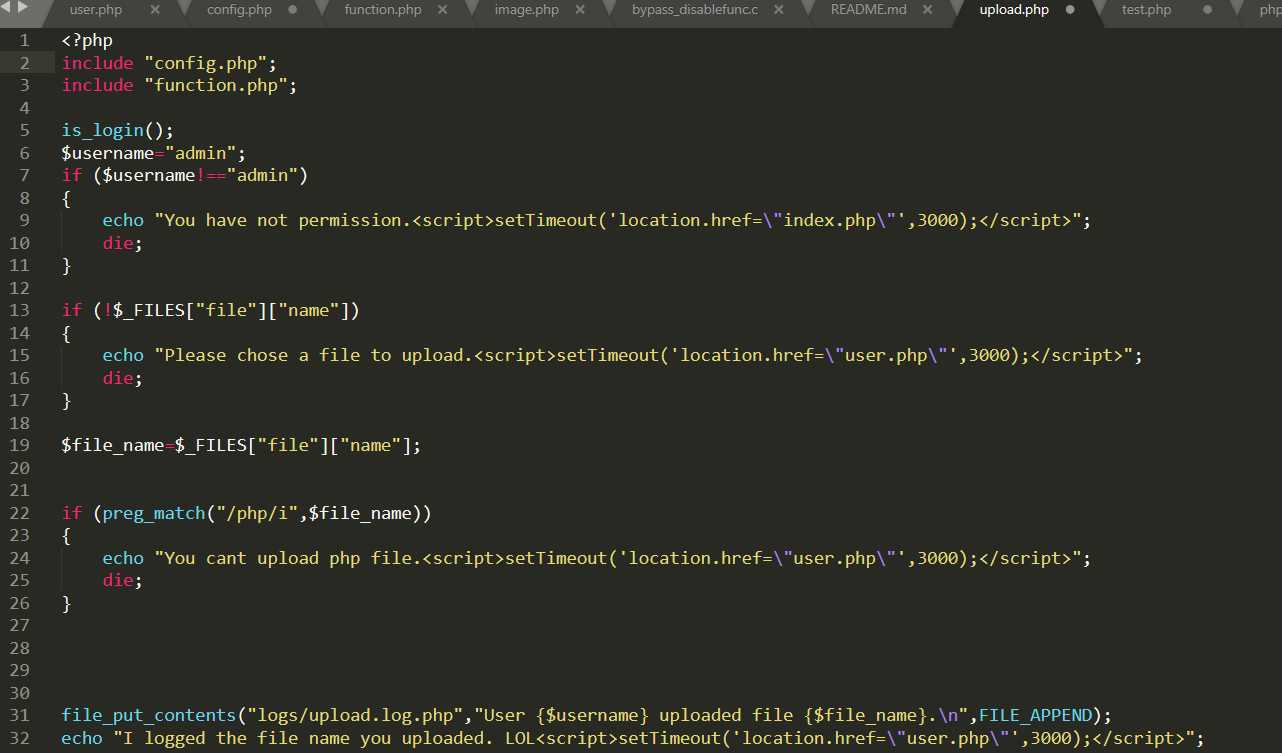This screenshot has width=1282, height=753.
Task: Open the image.php tab
Action: (527, 10)
